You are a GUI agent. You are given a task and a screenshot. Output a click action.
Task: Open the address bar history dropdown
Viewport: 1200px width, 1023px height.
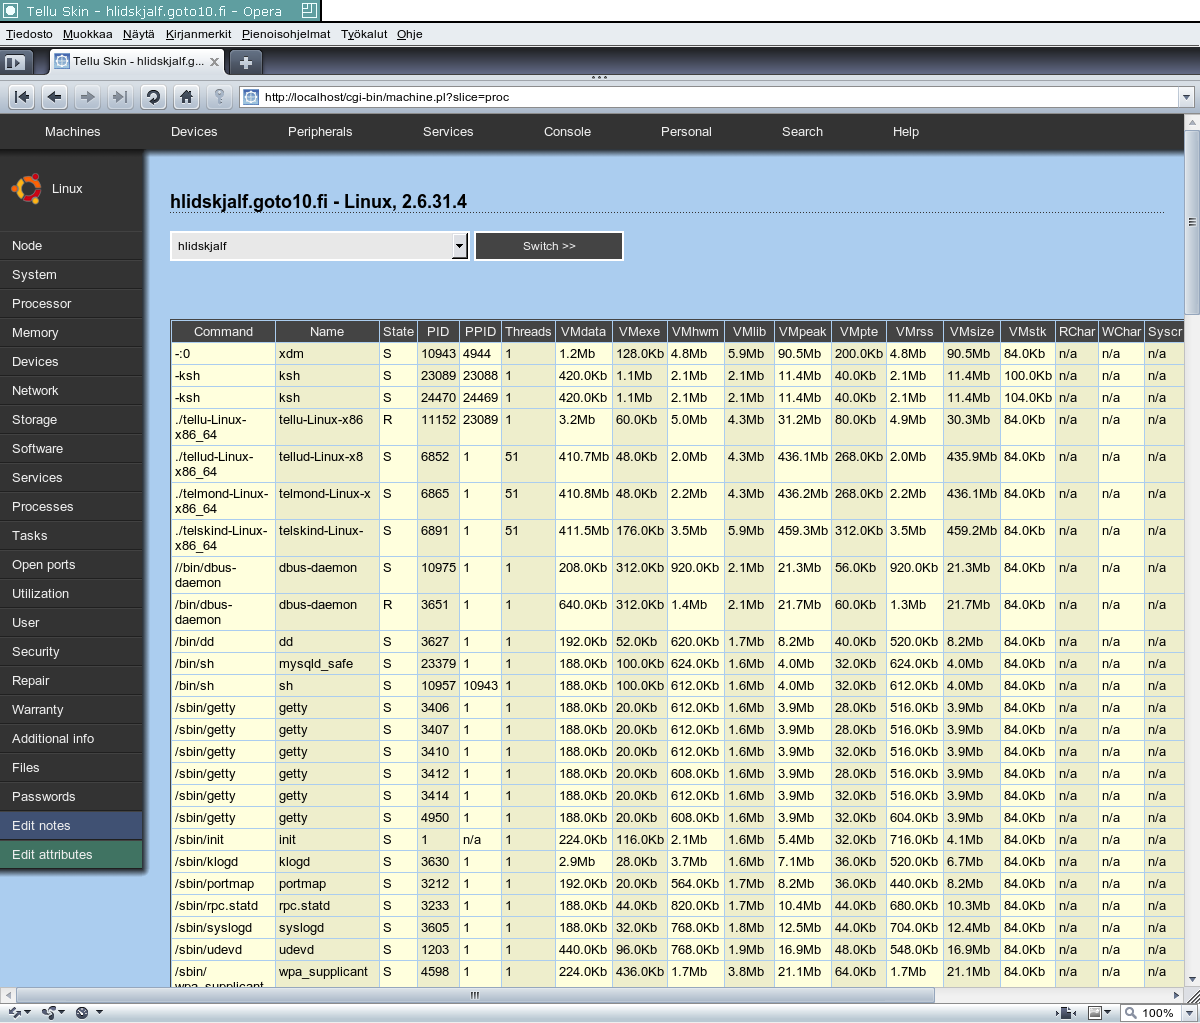point(1186,97)
